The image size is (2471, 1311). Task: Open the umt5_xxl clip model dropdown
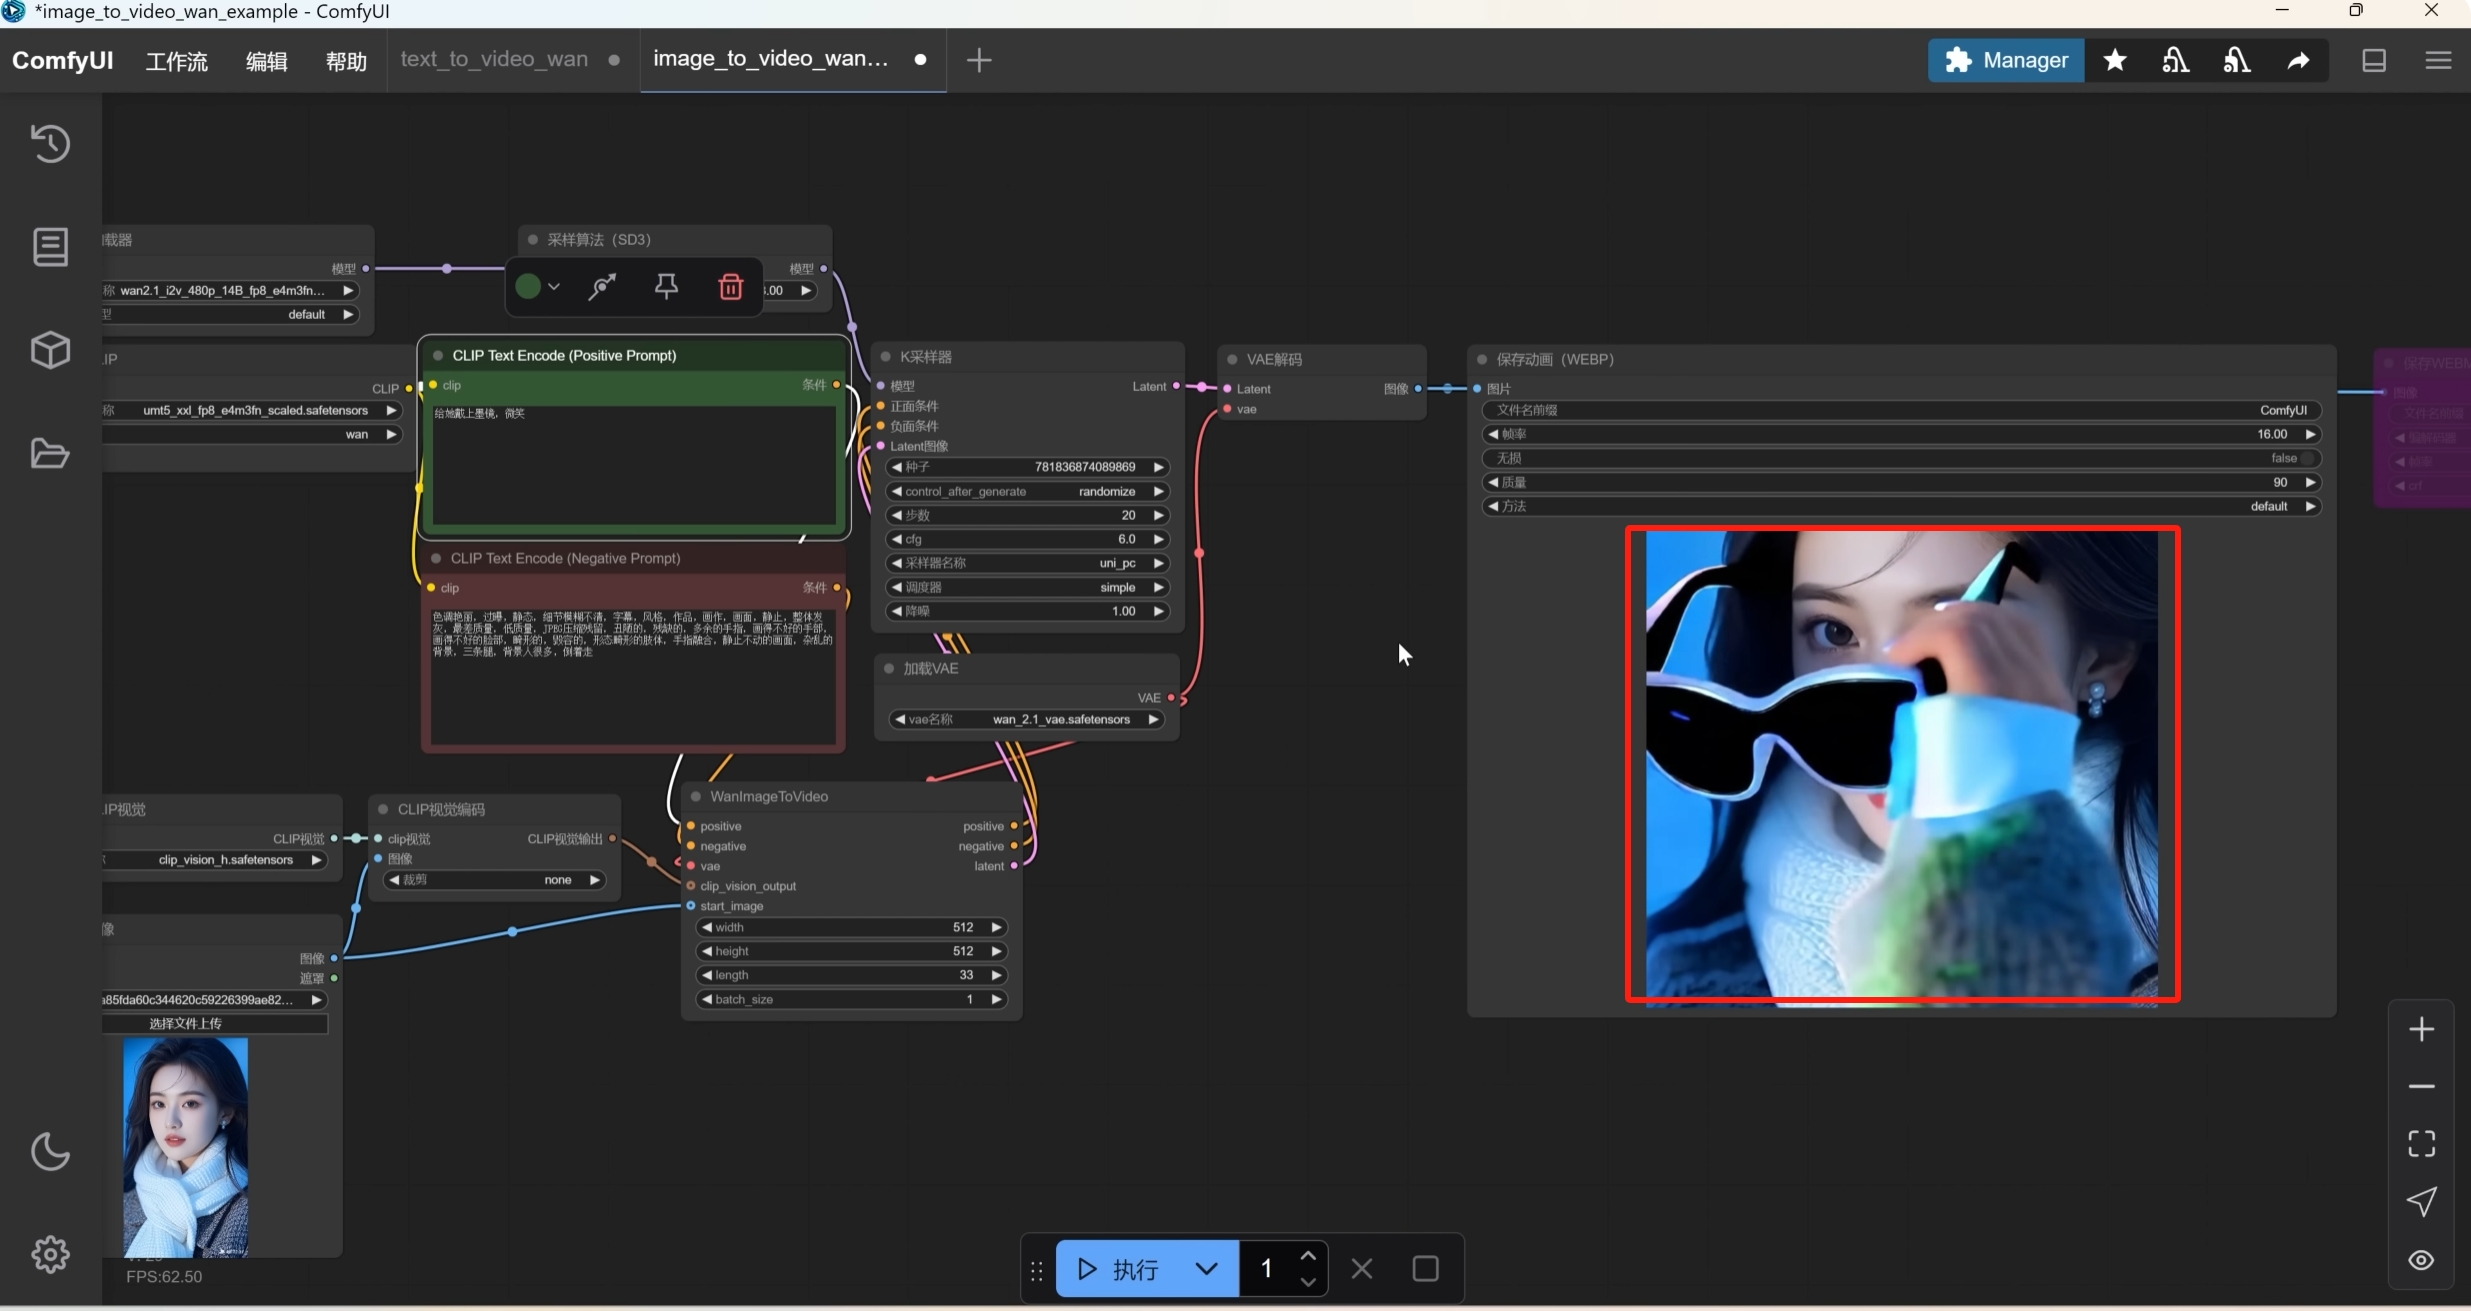[252, 410]
